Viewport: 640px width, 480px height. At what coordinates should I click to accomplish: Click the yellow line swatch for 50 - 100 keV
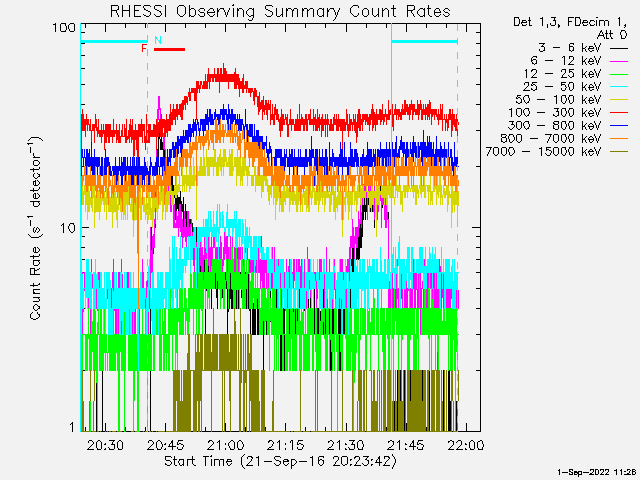pos(619,100)
